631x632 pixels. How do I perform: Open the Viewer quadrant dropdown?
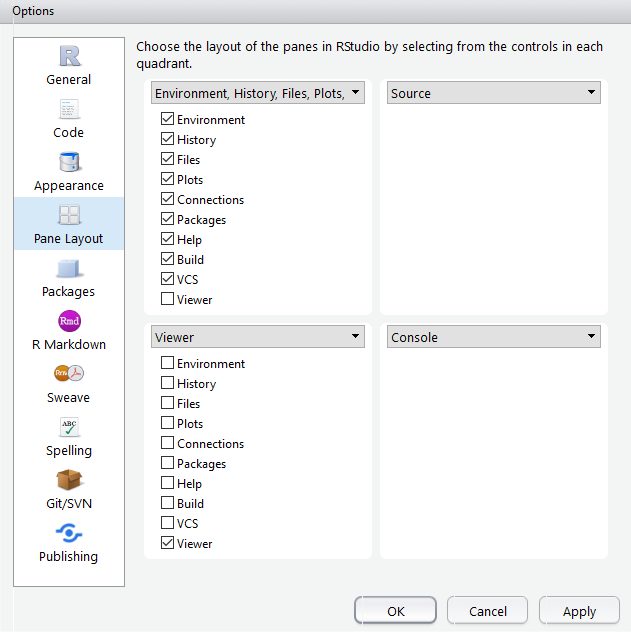(x=258, y=337)
